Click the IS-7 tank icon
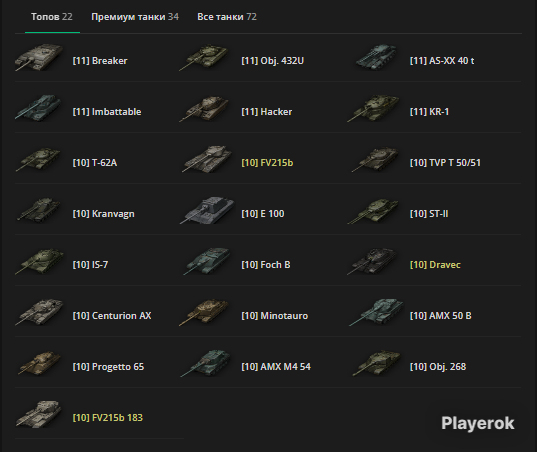The width and height of the screenshot is (537, 452). (x=39, y=262)
